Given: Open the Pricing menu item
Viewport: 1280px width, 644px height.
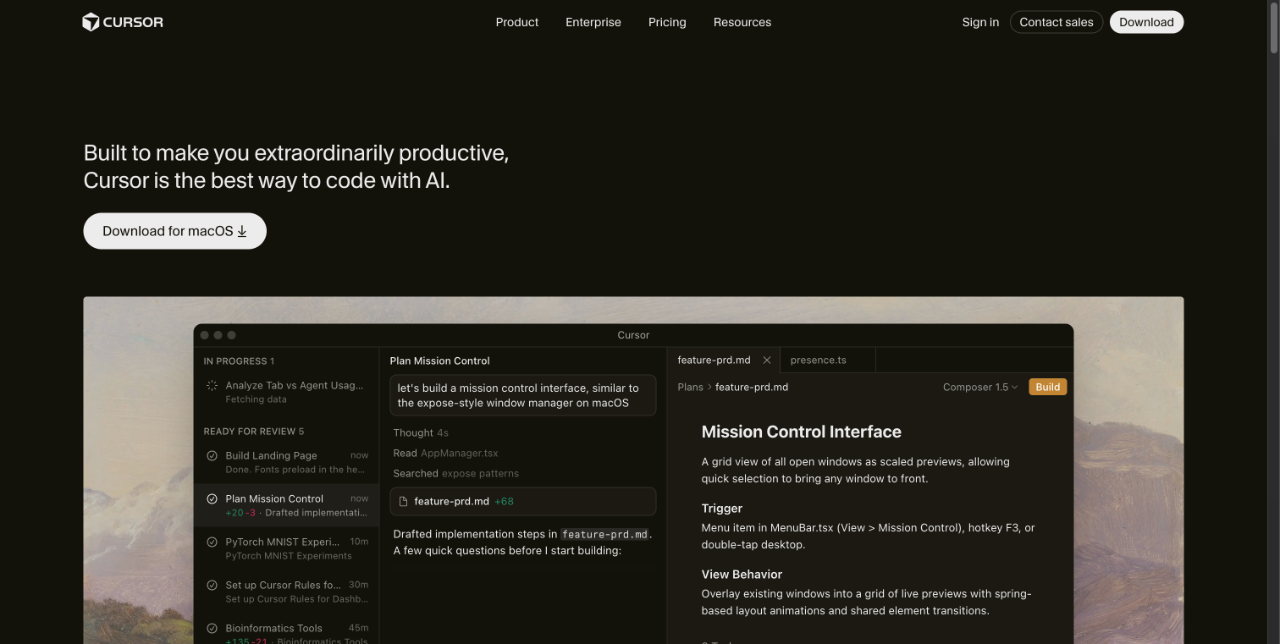Looking at the screenshot, I should click(667, 21).
